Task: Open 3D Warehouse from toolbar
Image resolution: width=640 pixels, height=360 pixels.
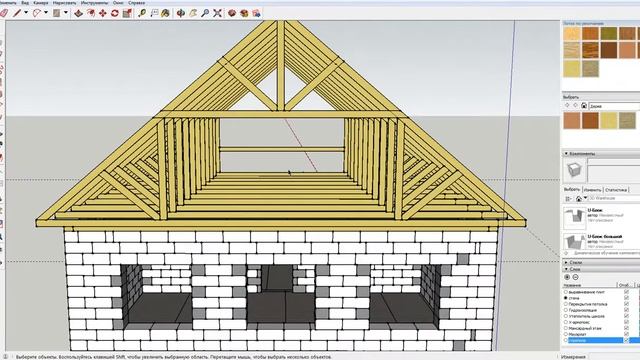Action: point(232,13)
